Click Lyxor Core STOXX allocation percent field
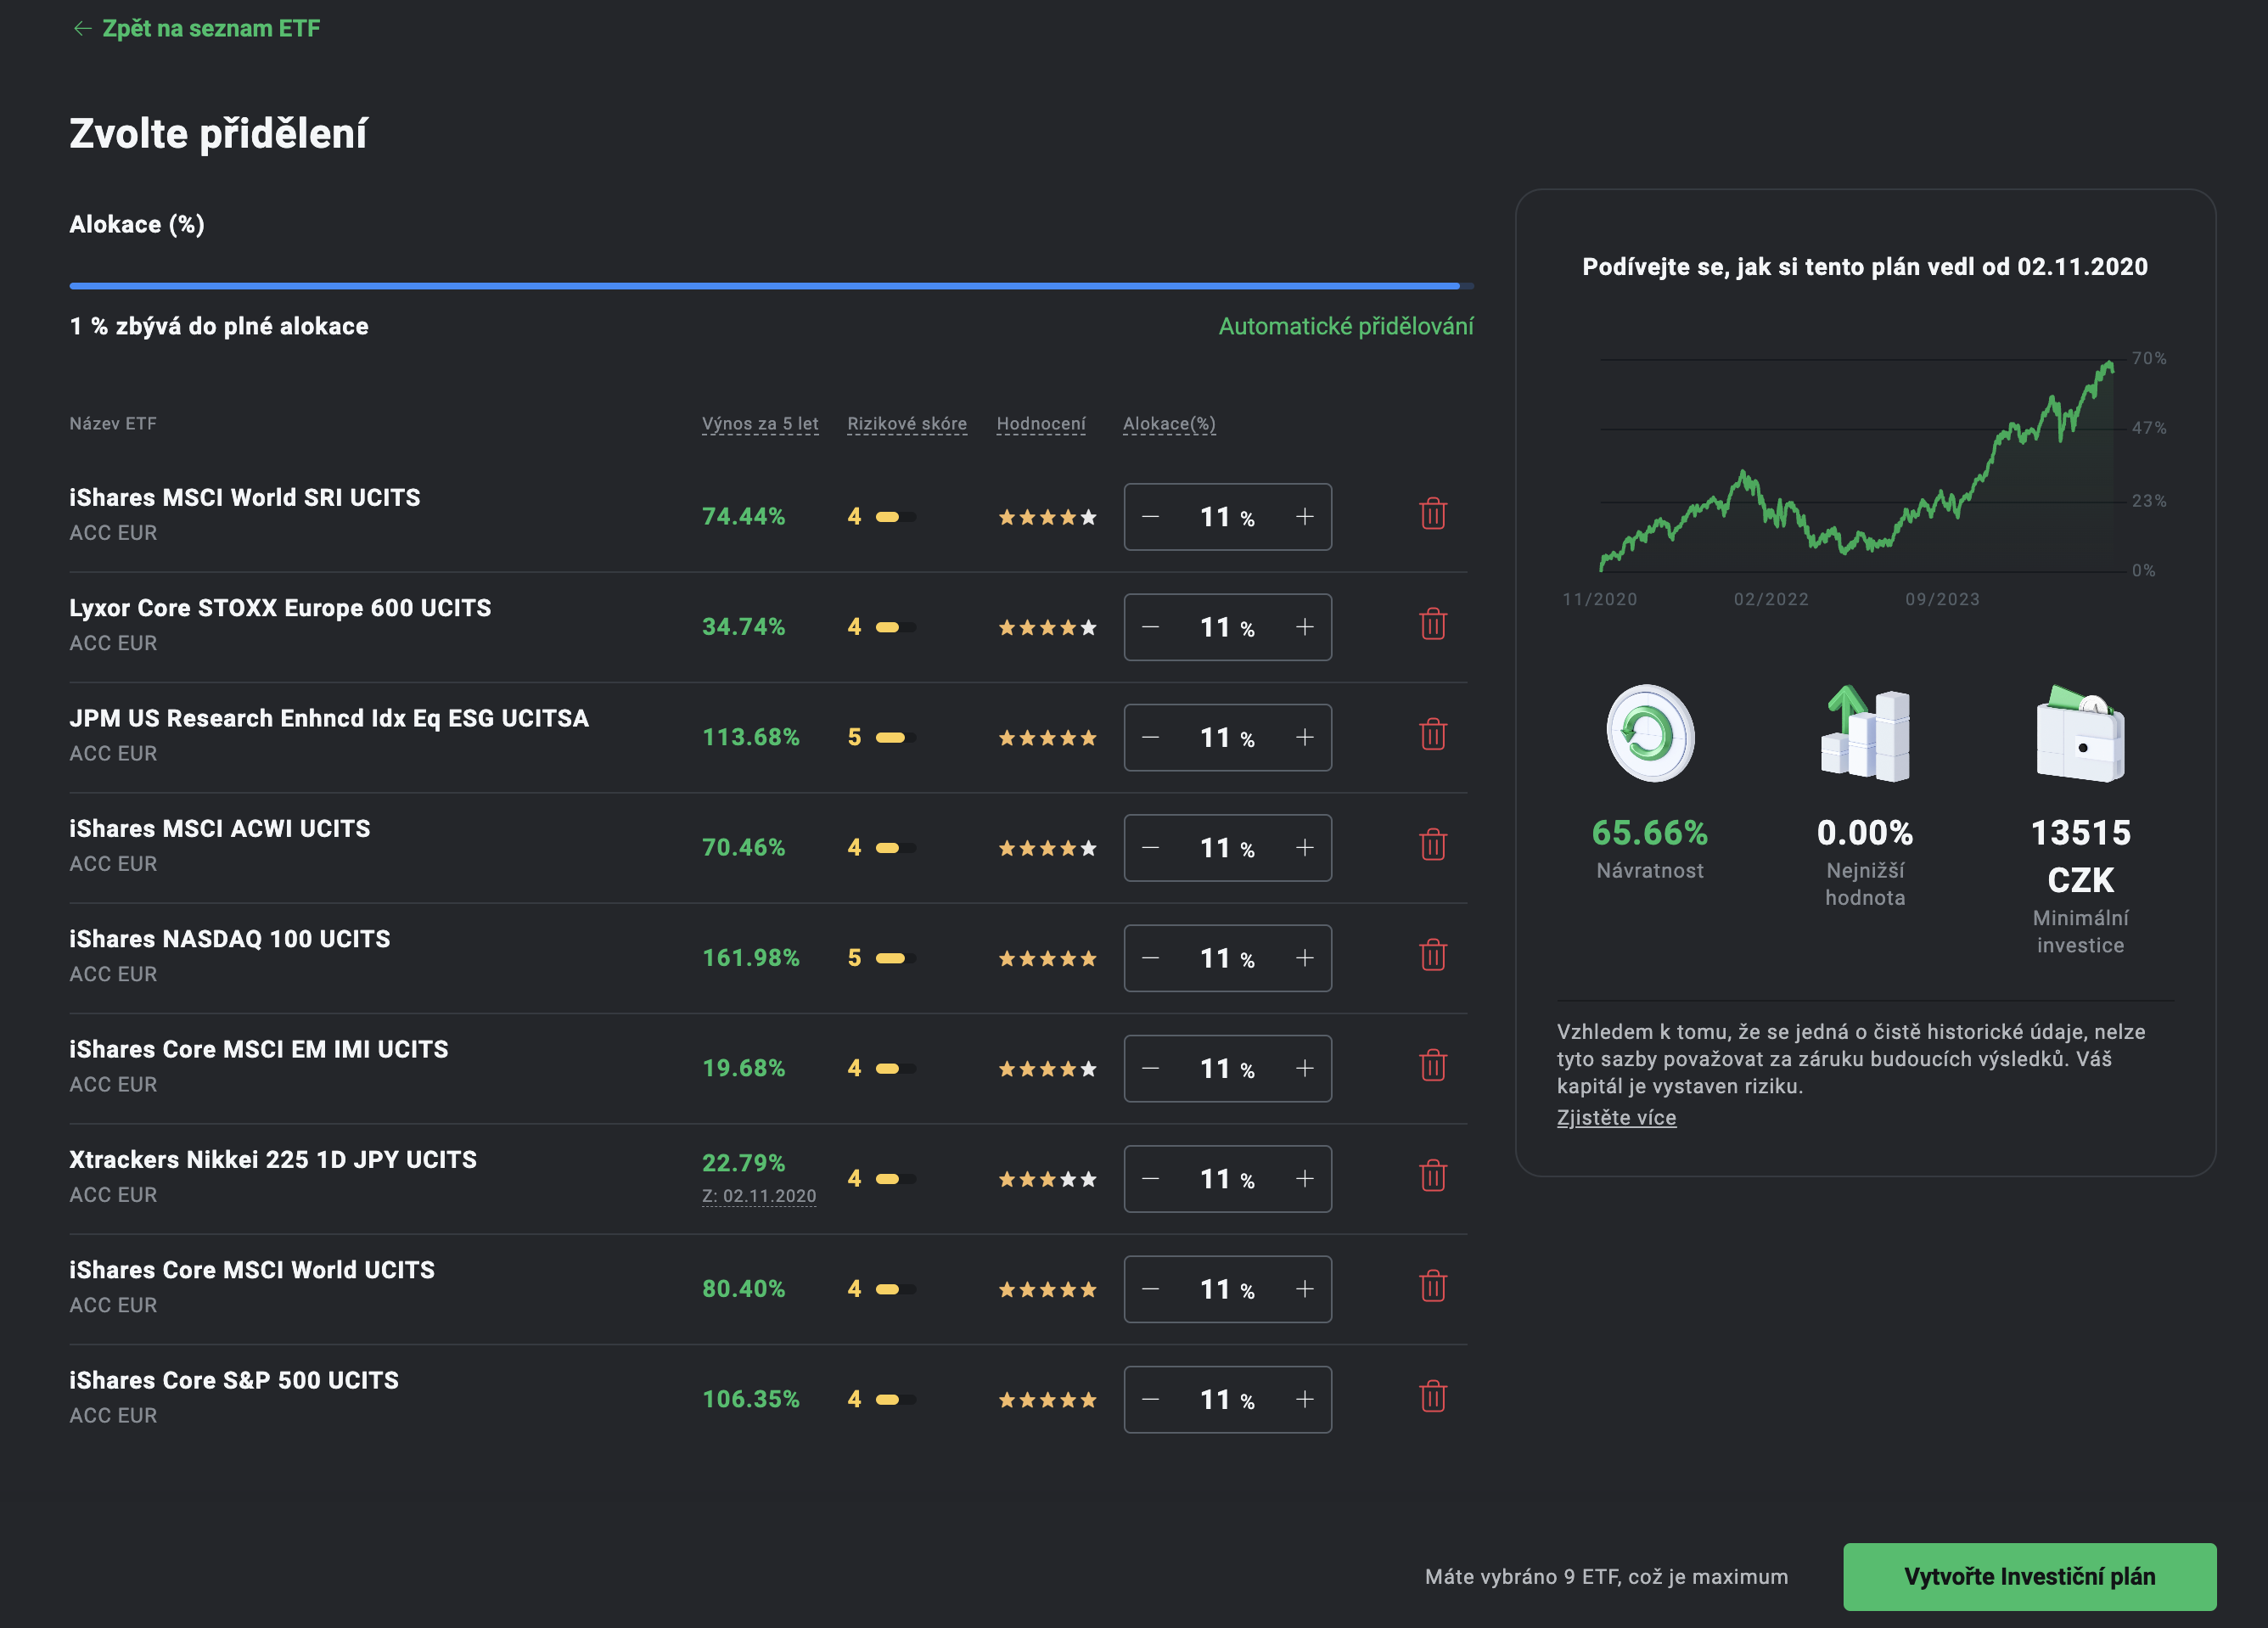The width and height of the screenshot is (2268, 1628). point(1218,628)
